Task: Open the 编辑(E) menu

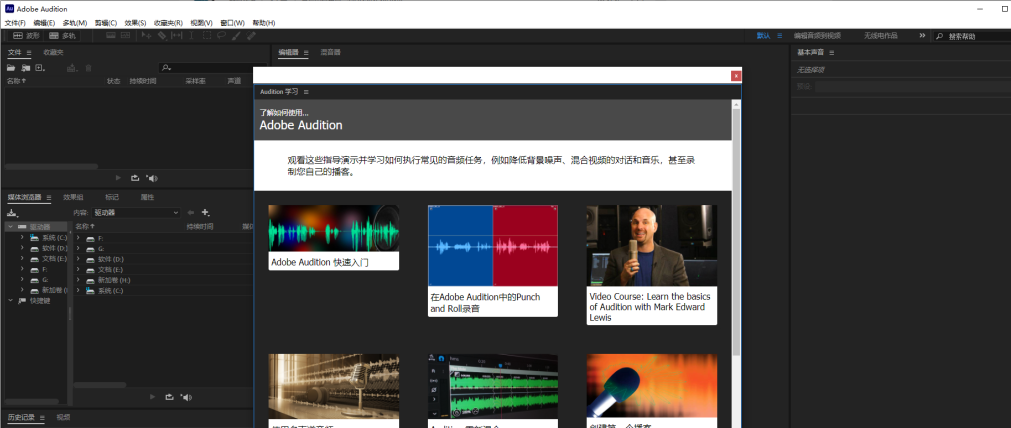Action: tap(44, 23)
